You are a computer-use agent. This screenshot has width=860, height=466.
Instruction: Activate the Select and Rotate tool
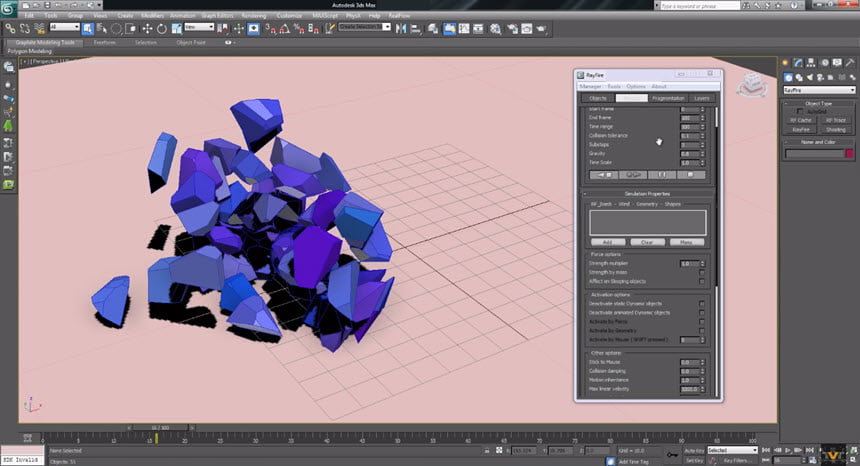pos(162,28)
